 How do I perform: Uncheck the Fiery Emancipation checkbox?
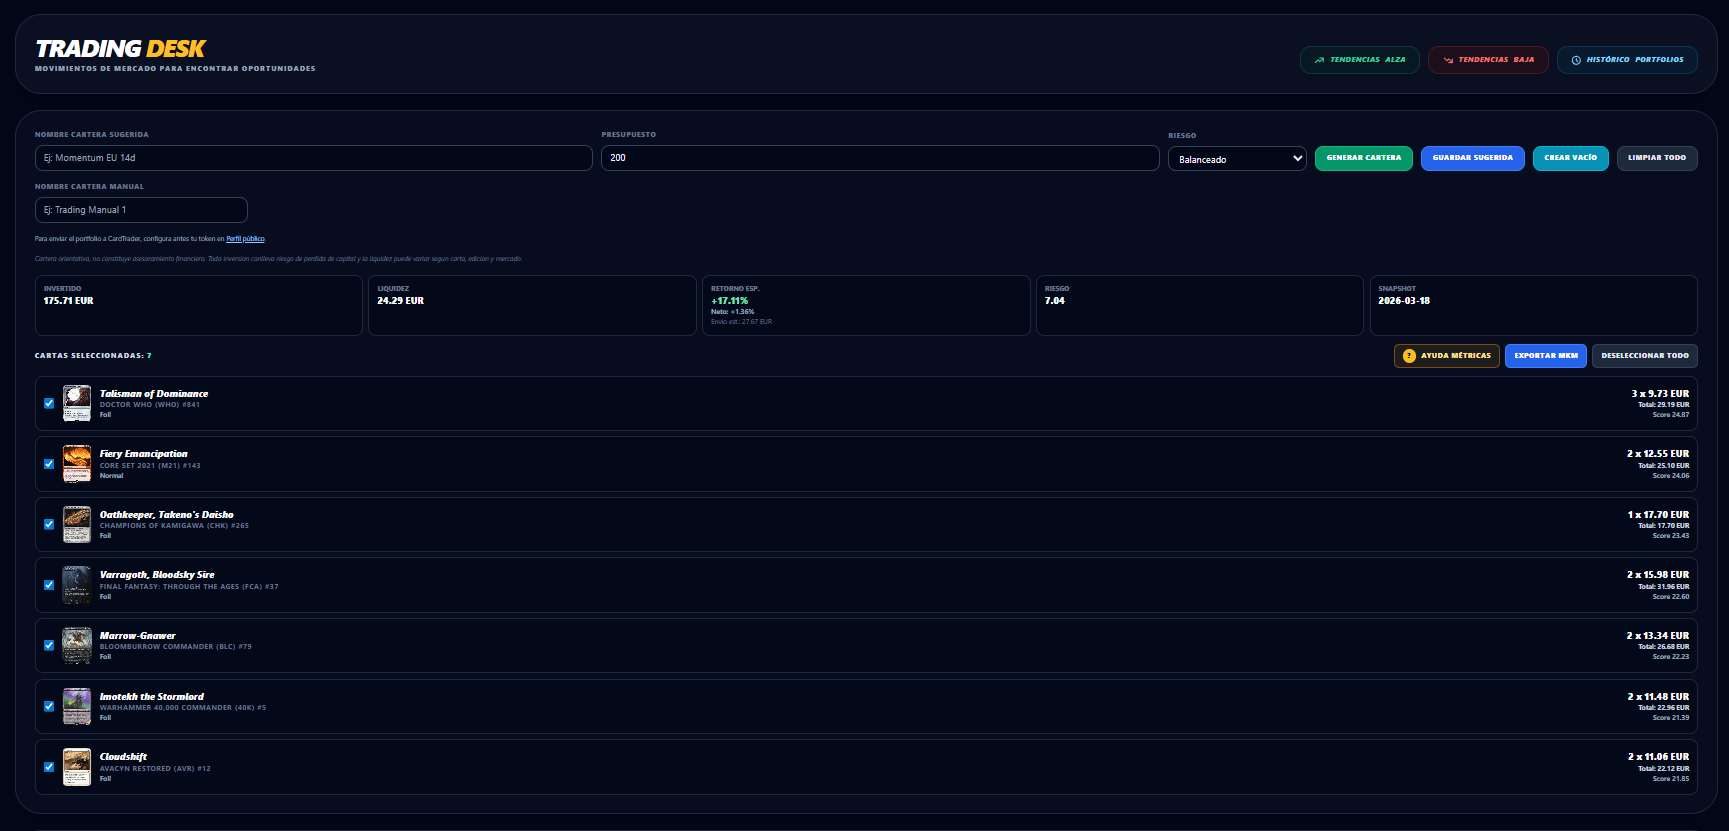[x=49, y=464]
